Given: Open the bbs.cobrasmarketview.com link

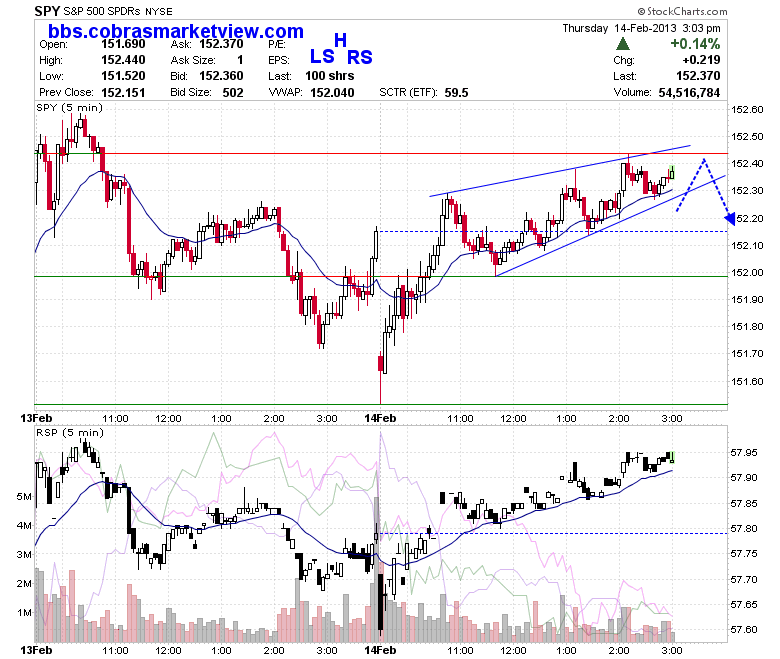Looking at the screenshot, I should click(176, 31).
